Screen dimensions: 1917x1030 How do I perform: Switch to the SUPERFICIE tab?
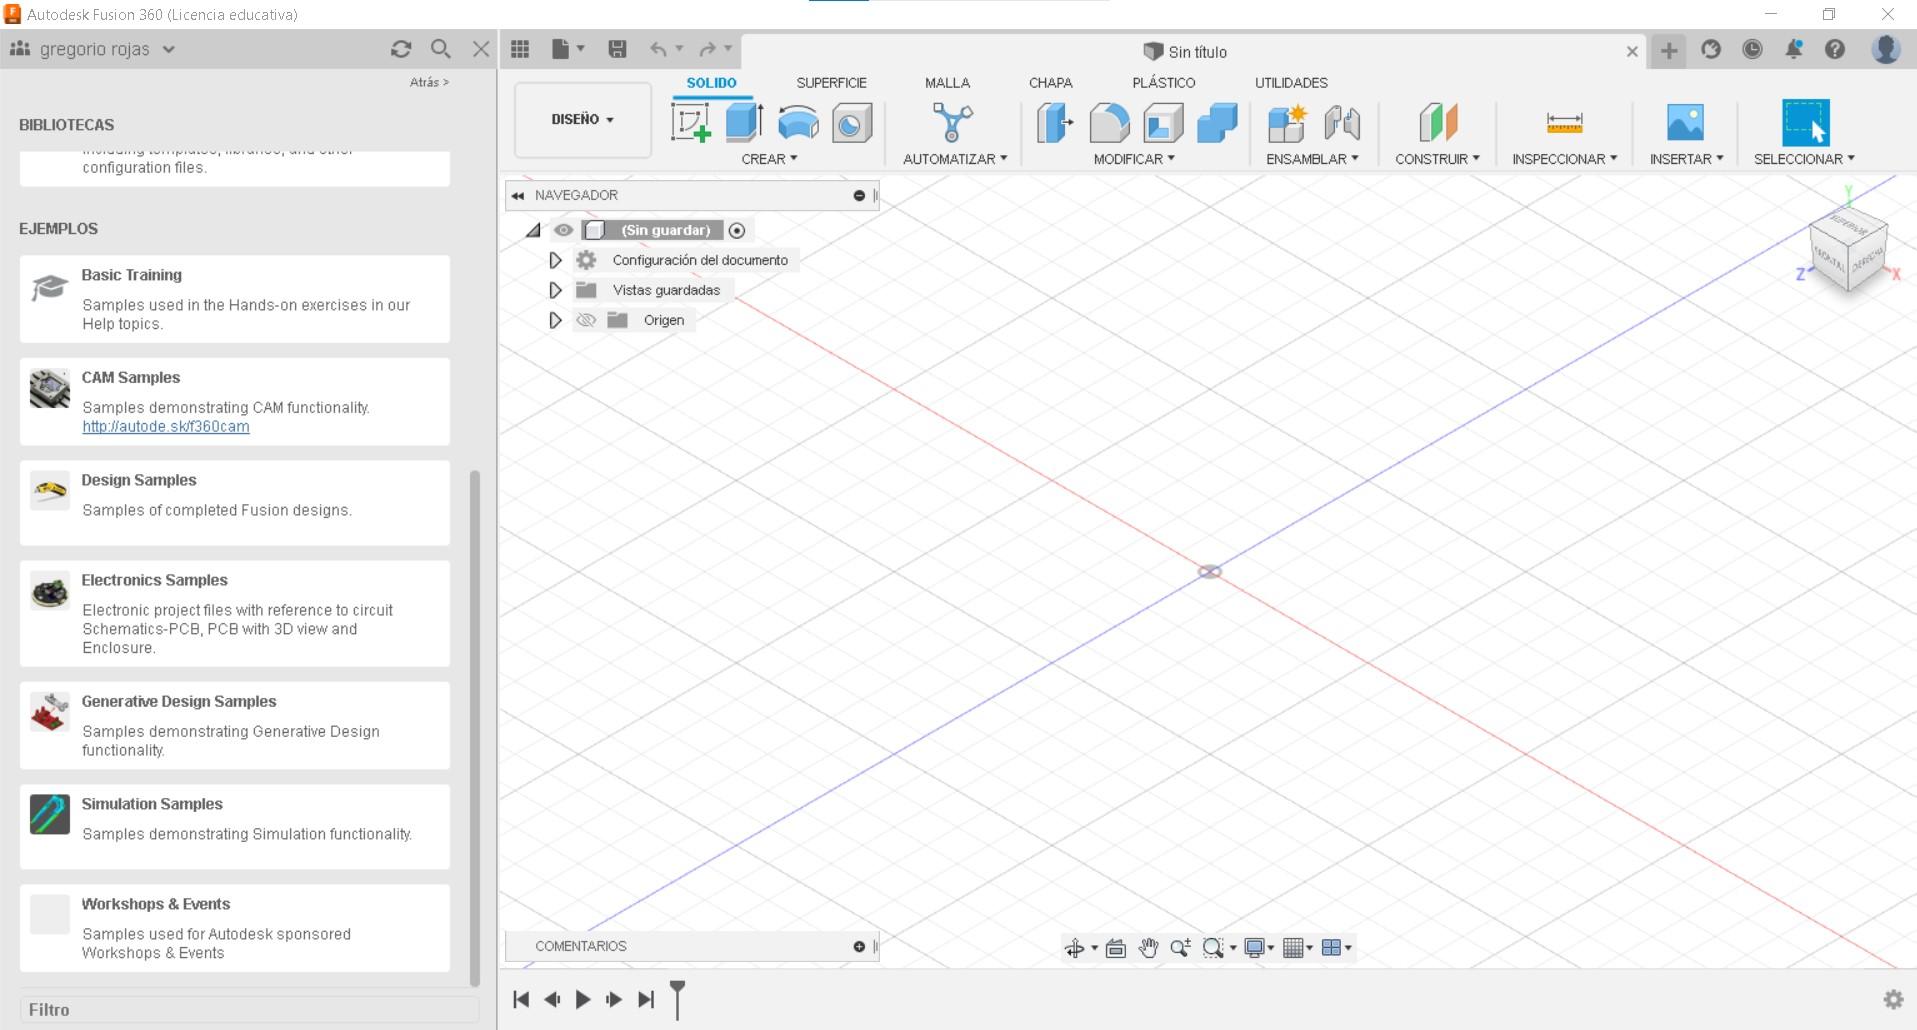pos(831,83)
